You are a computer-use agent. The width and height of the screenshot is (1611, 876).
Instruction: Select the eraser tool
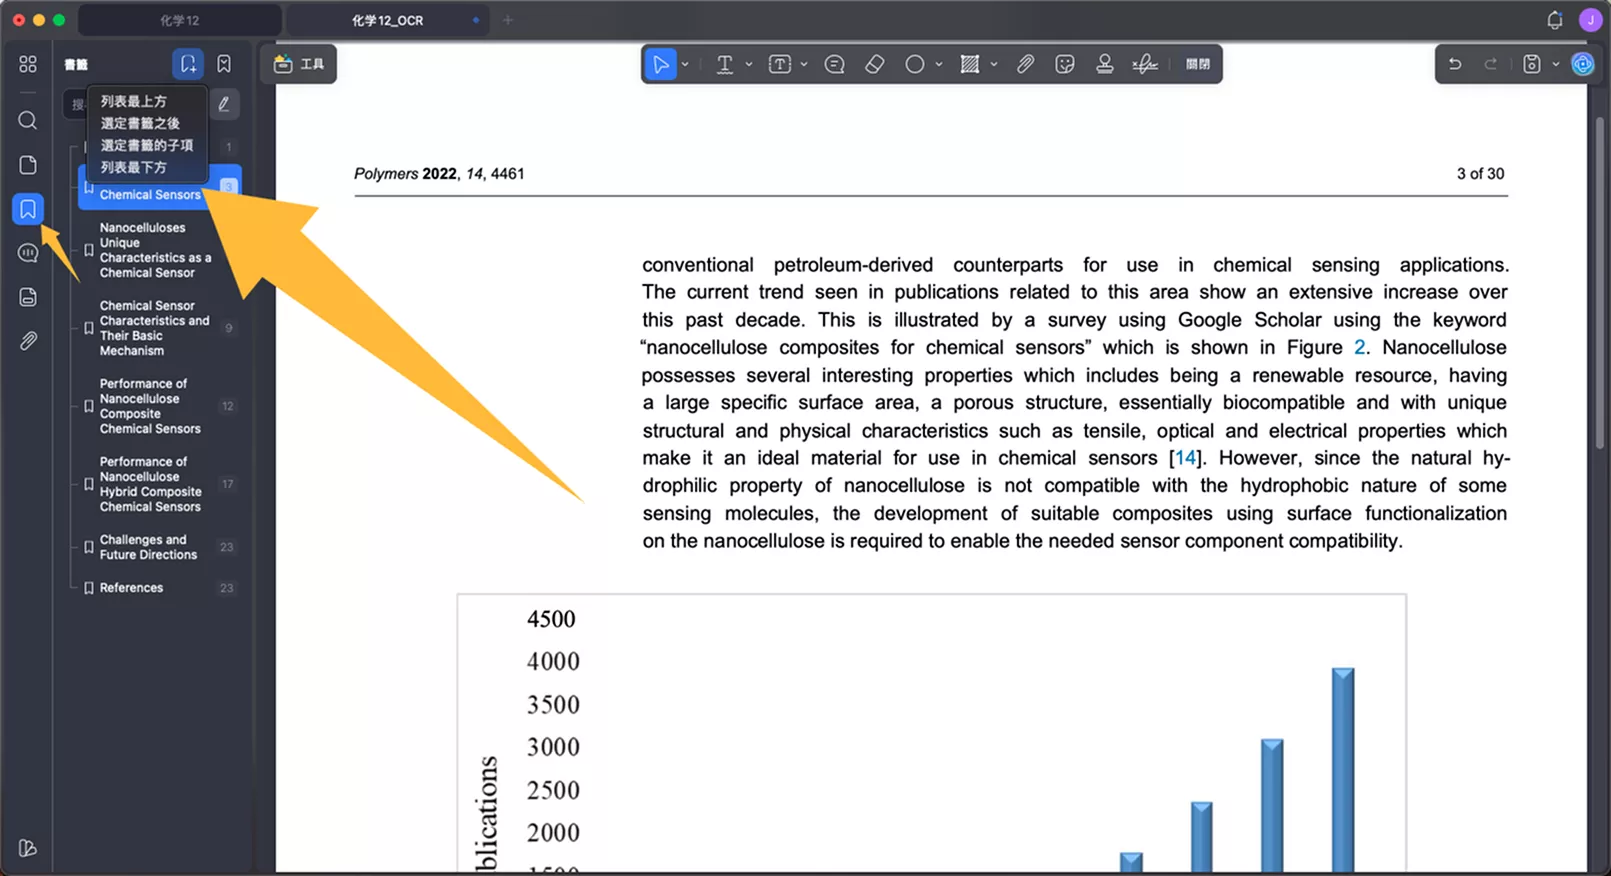[x=875, y=64]
